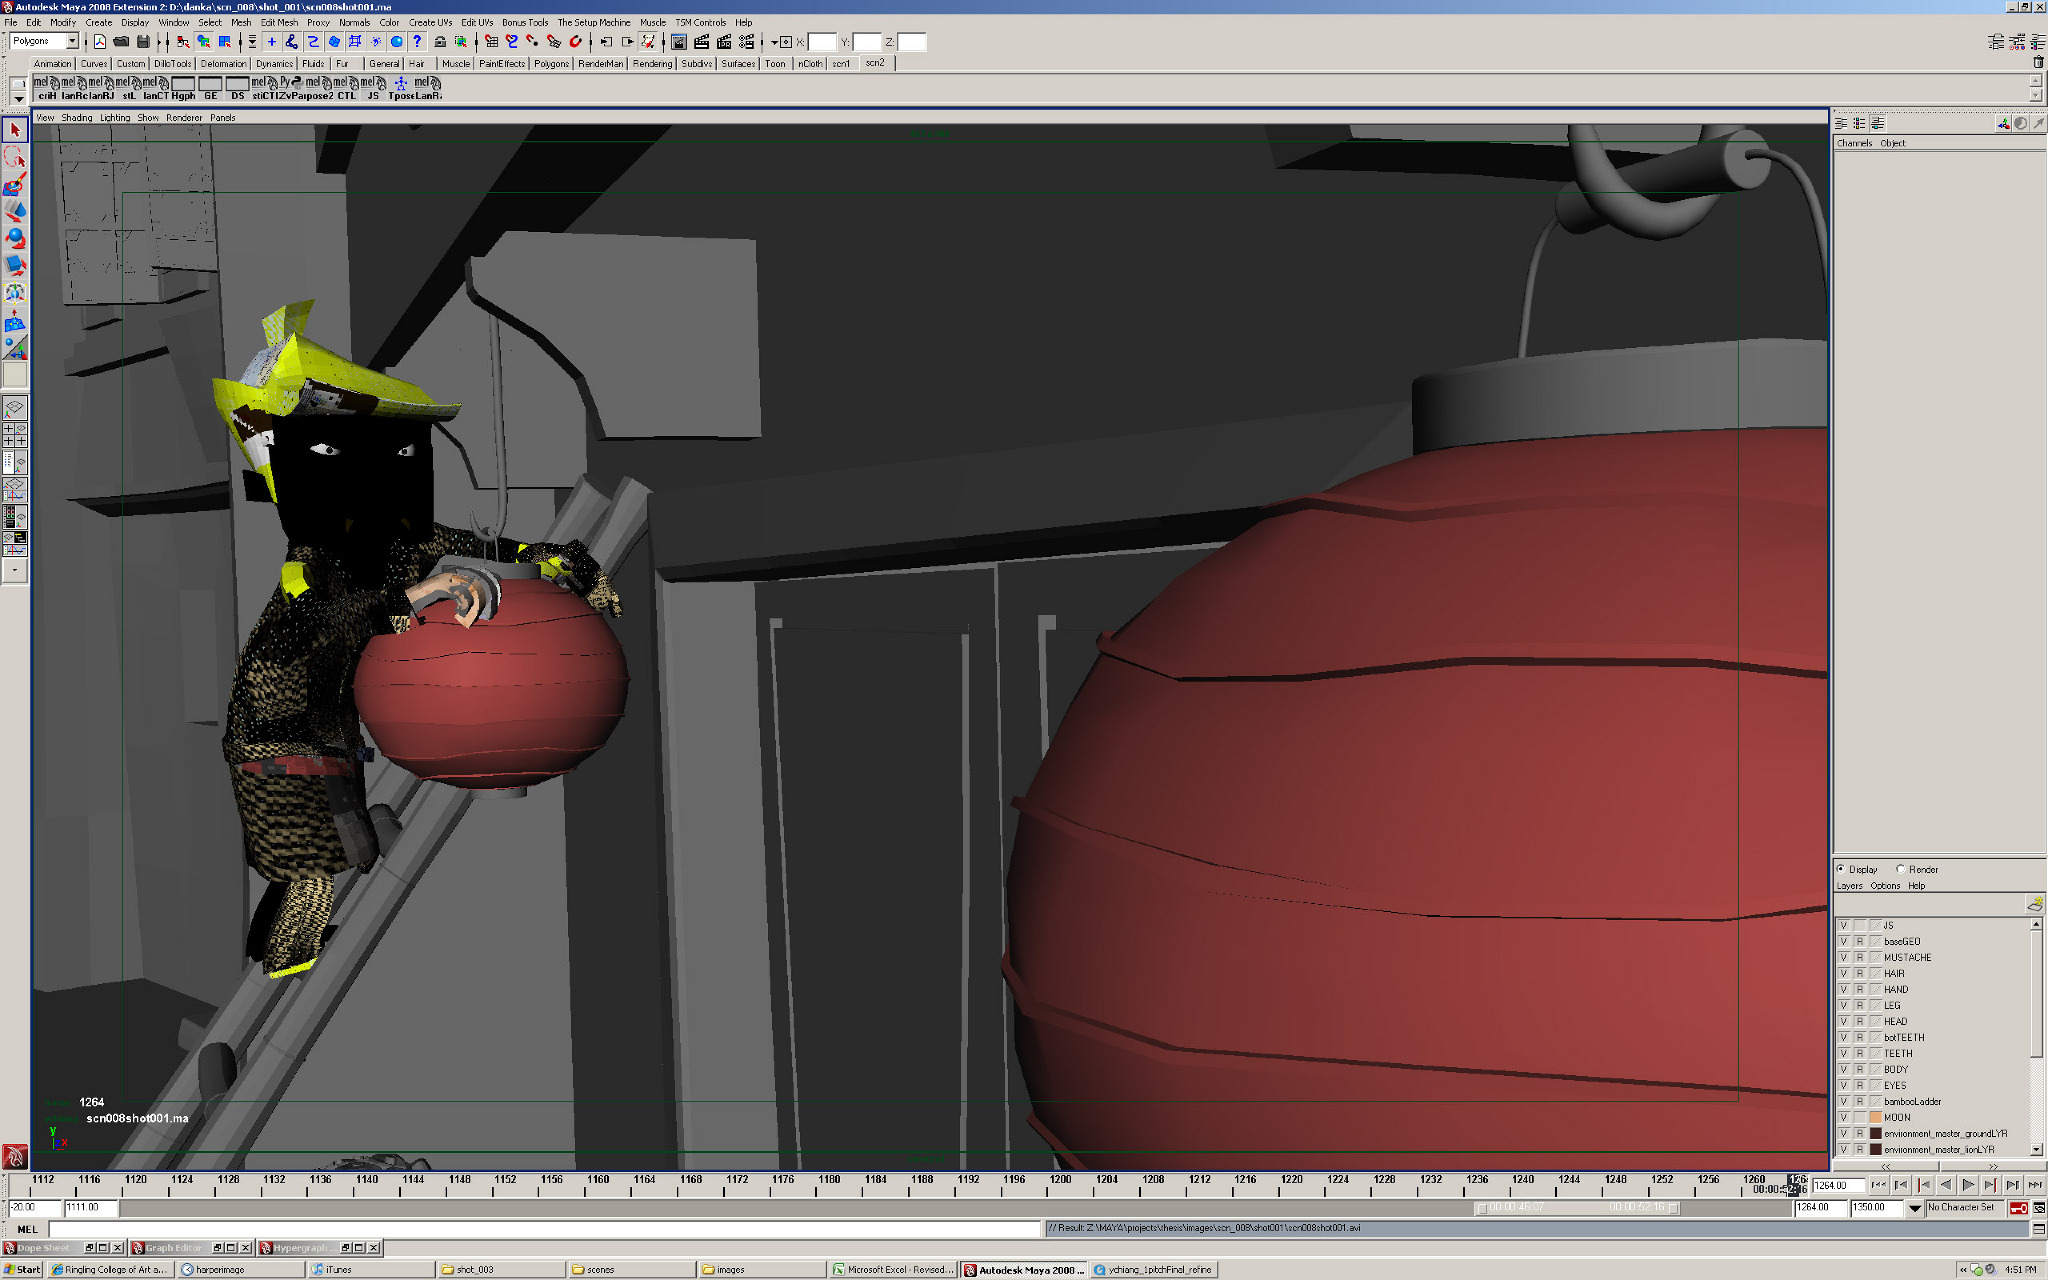Open Layers menu in Layer Editor
Image resolution: width=2048 pixels, height=1280 pixels.
(x=1849, y=886)
